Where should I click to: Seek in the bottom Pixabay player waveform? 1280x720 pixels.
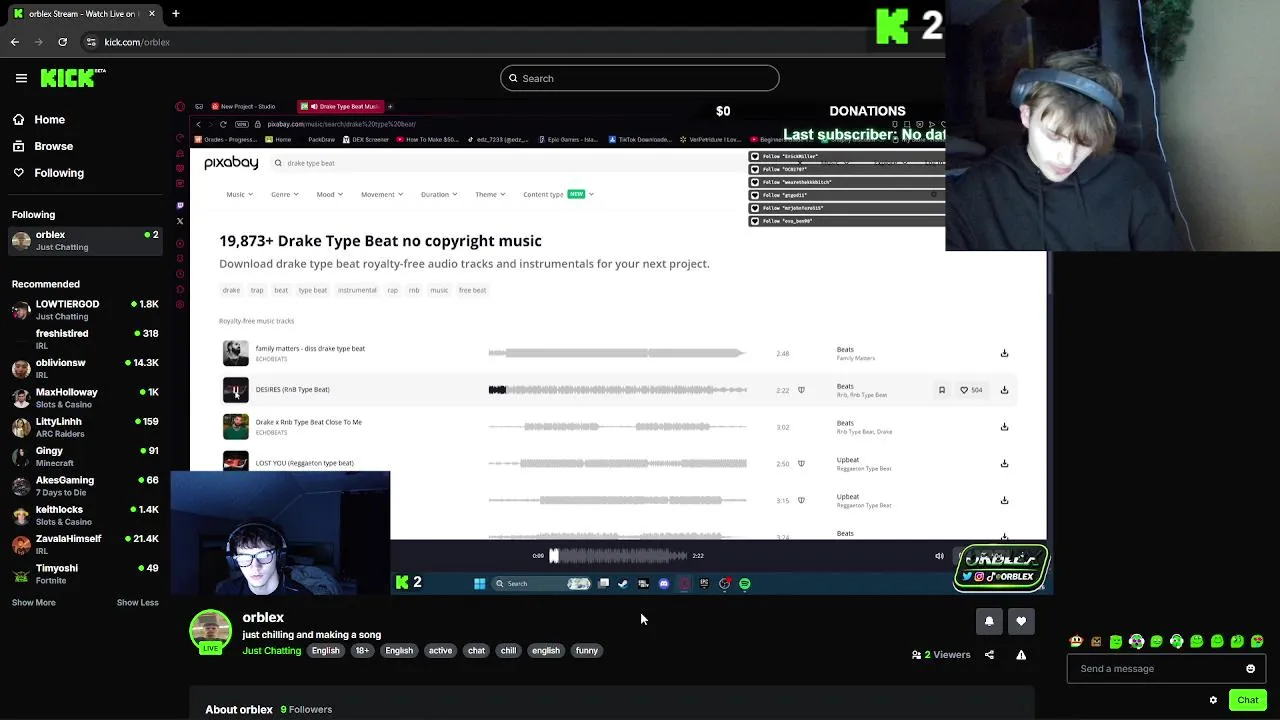click(618, 556)
